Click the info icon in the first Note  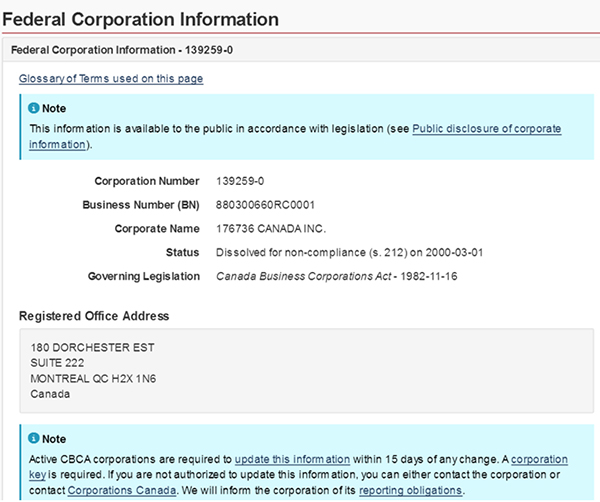pyautogui.click(x=34, y=108)
